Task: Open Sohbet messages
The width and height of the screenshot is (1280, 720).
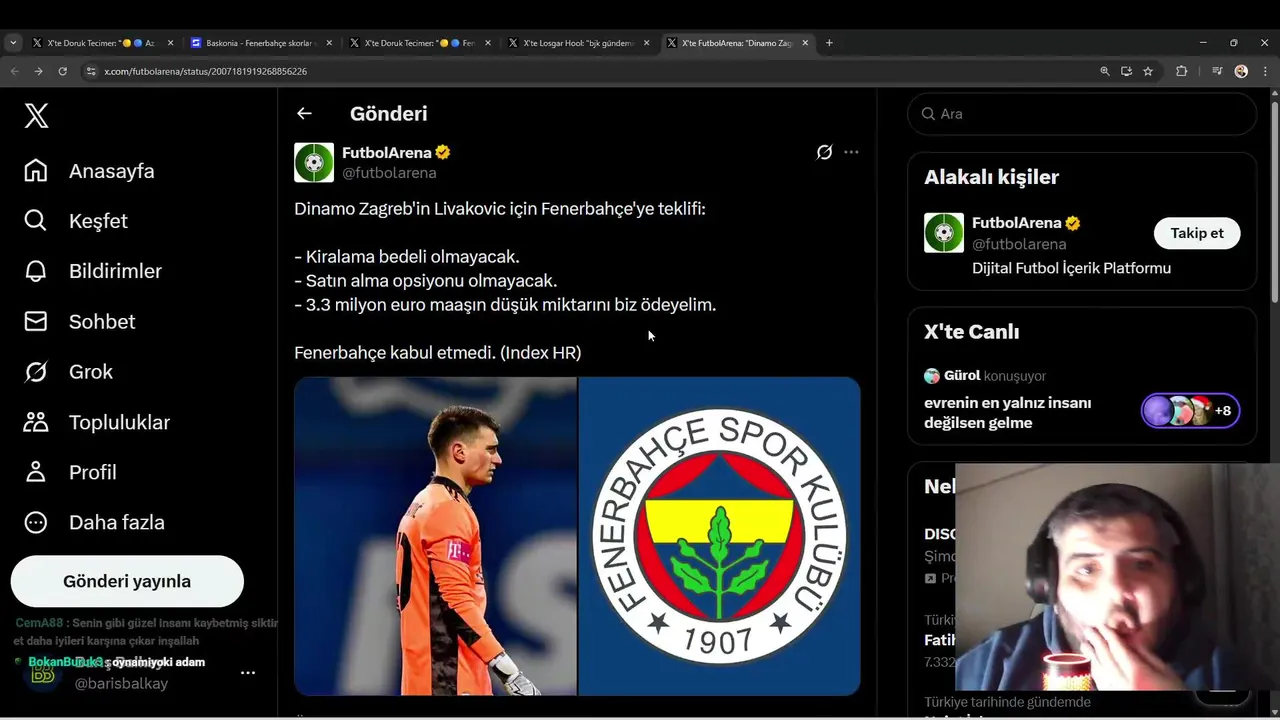Action: pos(80,322)
